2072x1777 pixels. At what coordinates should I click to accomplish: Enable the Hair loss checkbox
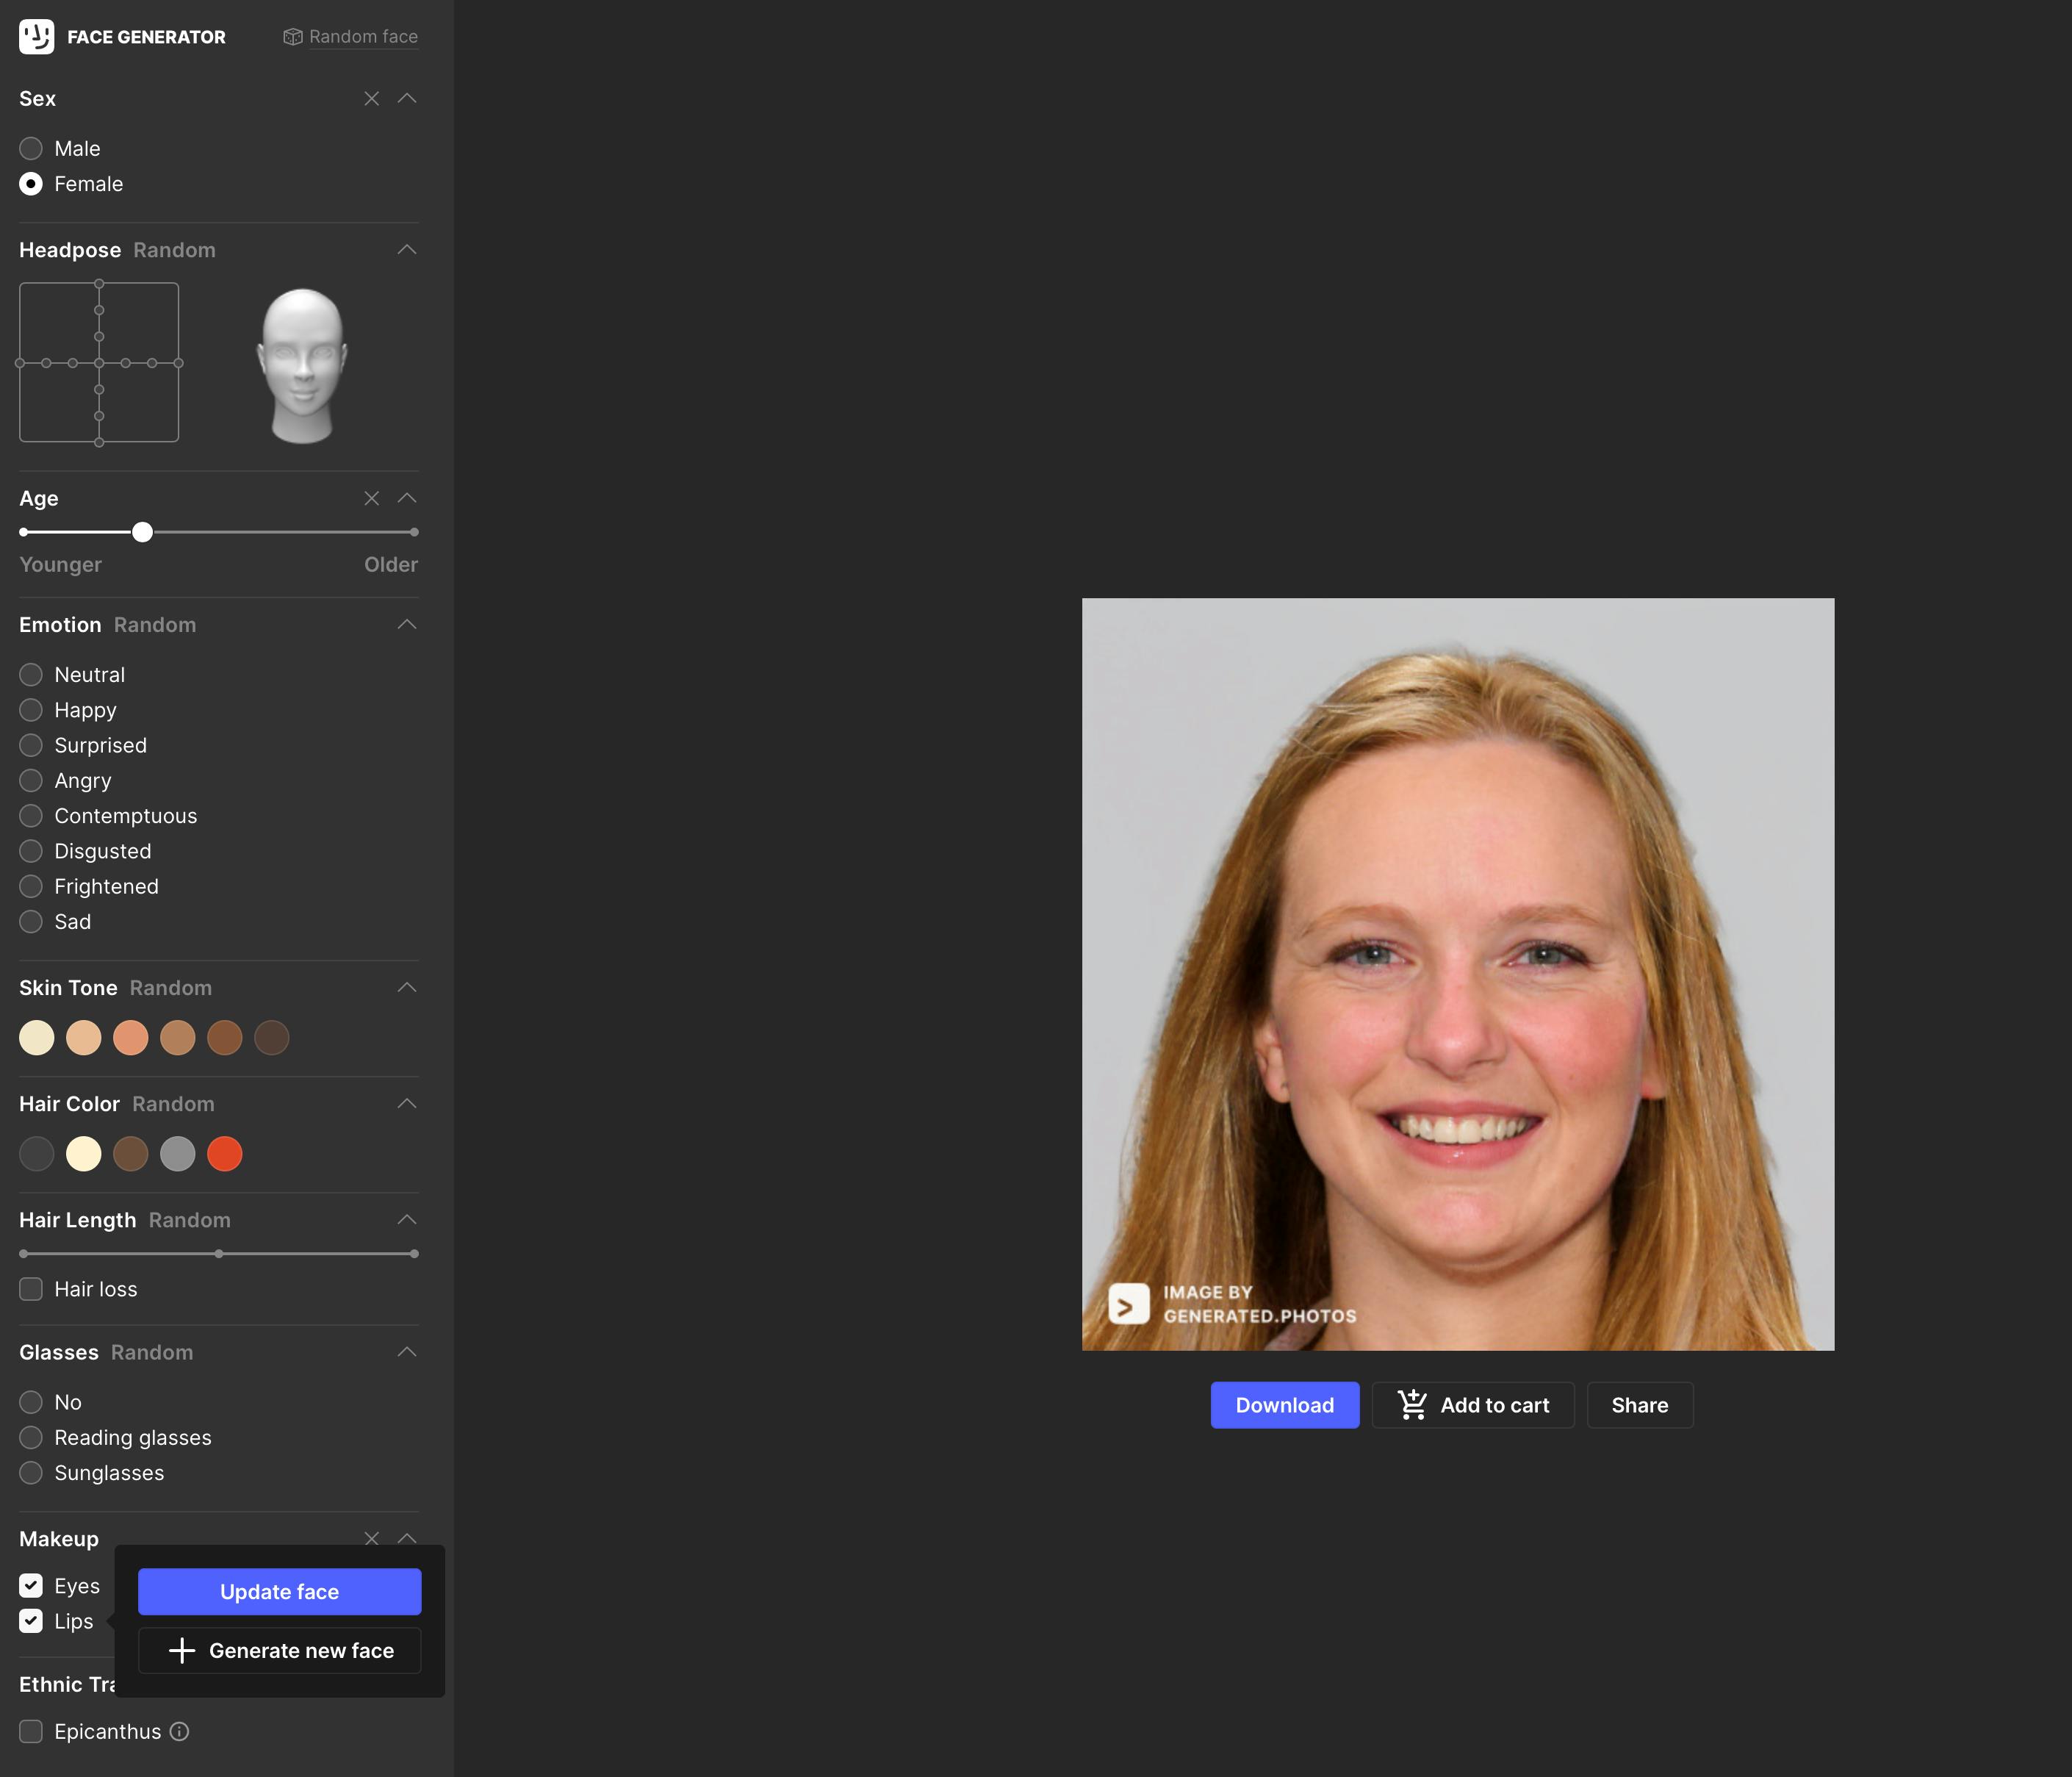[31, 1289]
